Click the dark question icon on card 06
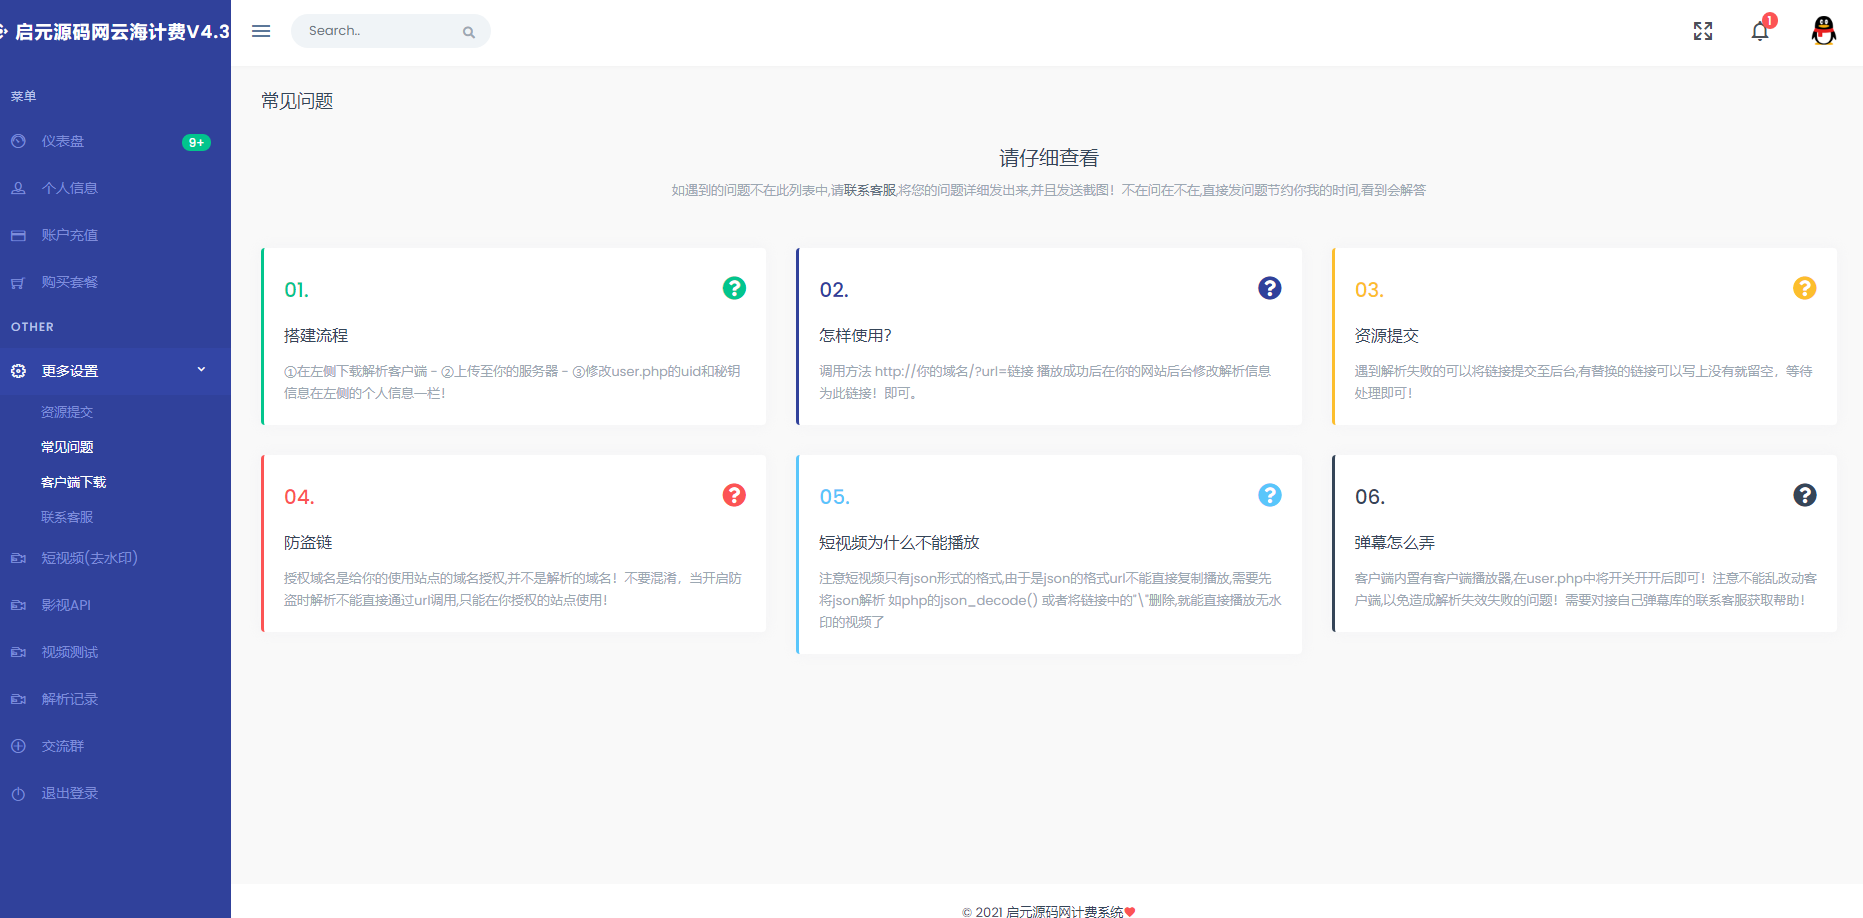 (1804, 495)
